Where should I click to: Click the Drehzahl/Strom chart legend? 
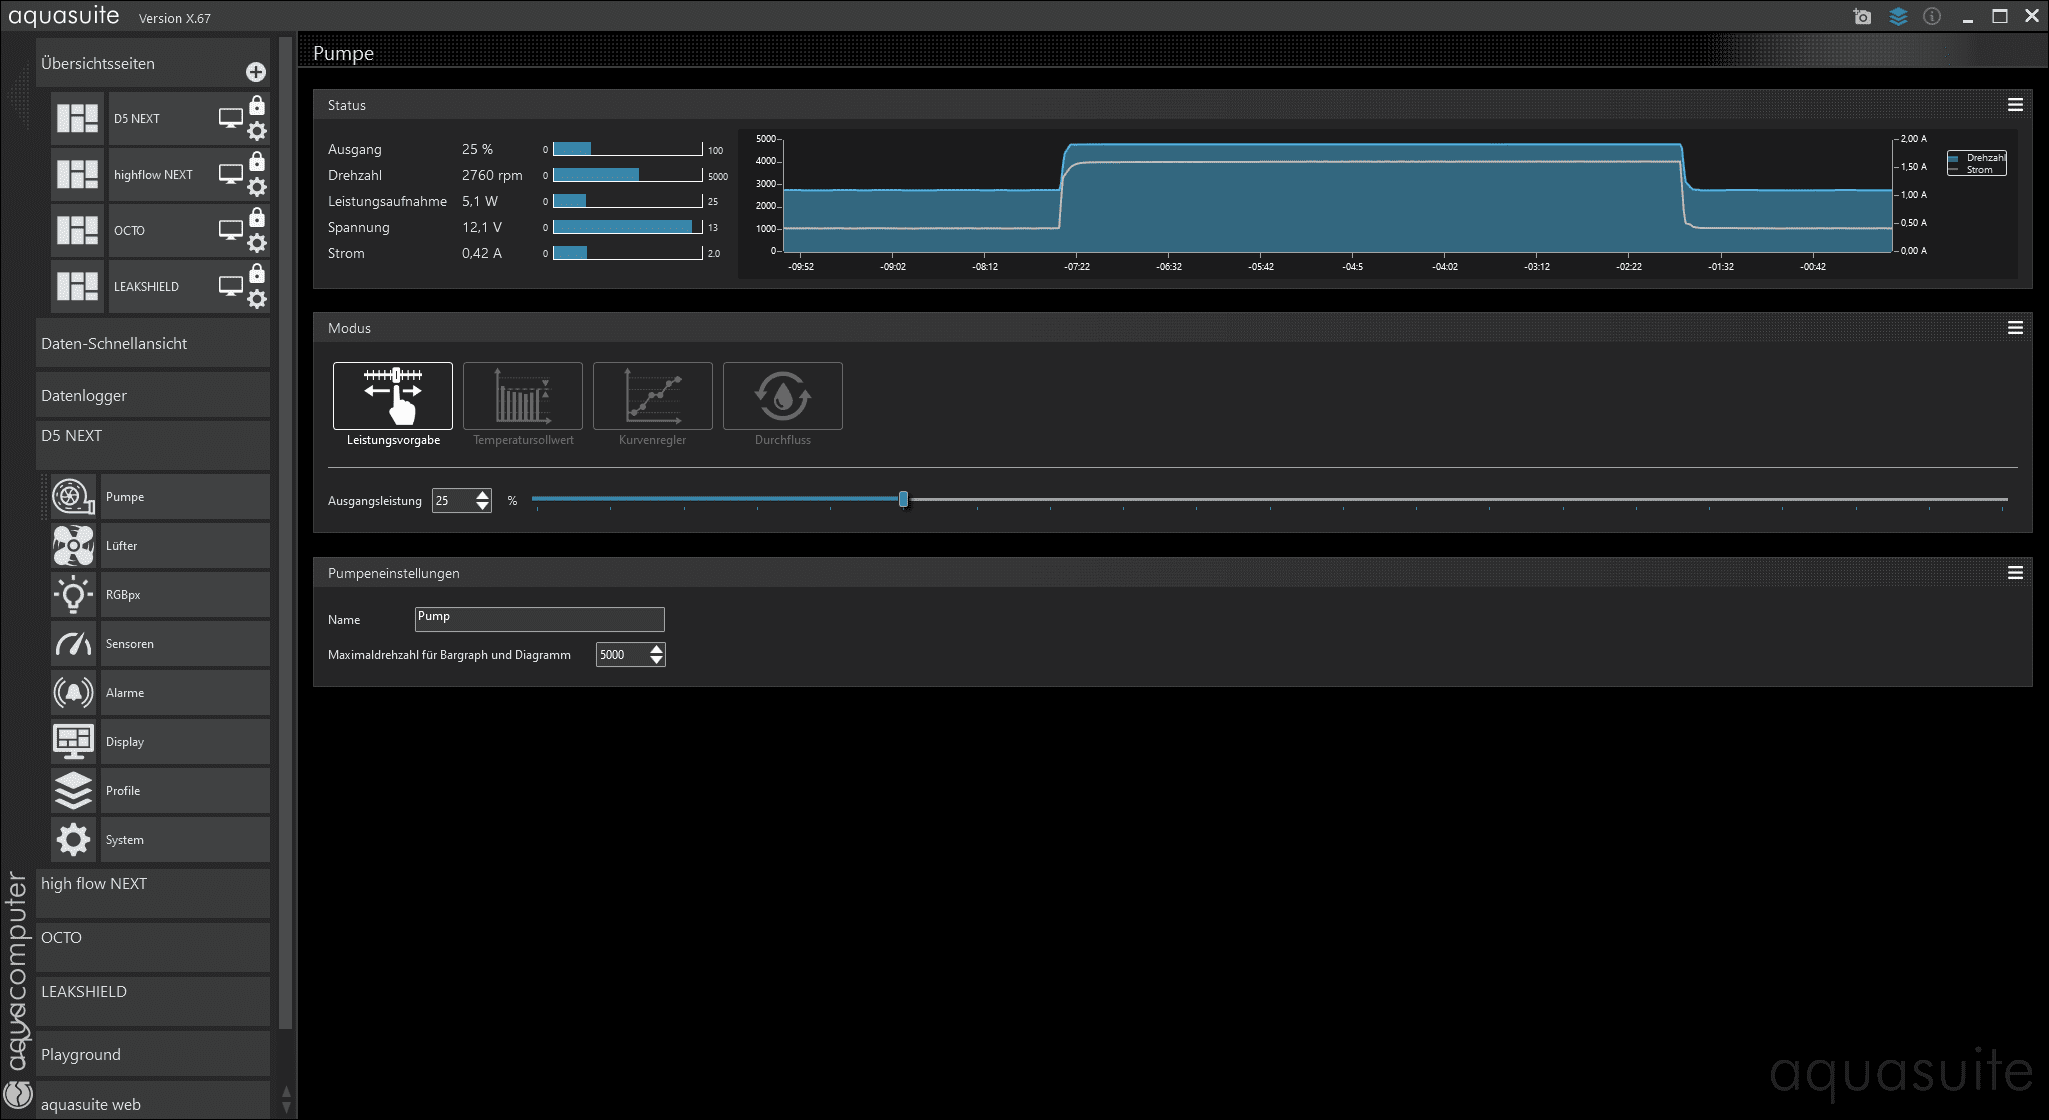click(1976, 163)
